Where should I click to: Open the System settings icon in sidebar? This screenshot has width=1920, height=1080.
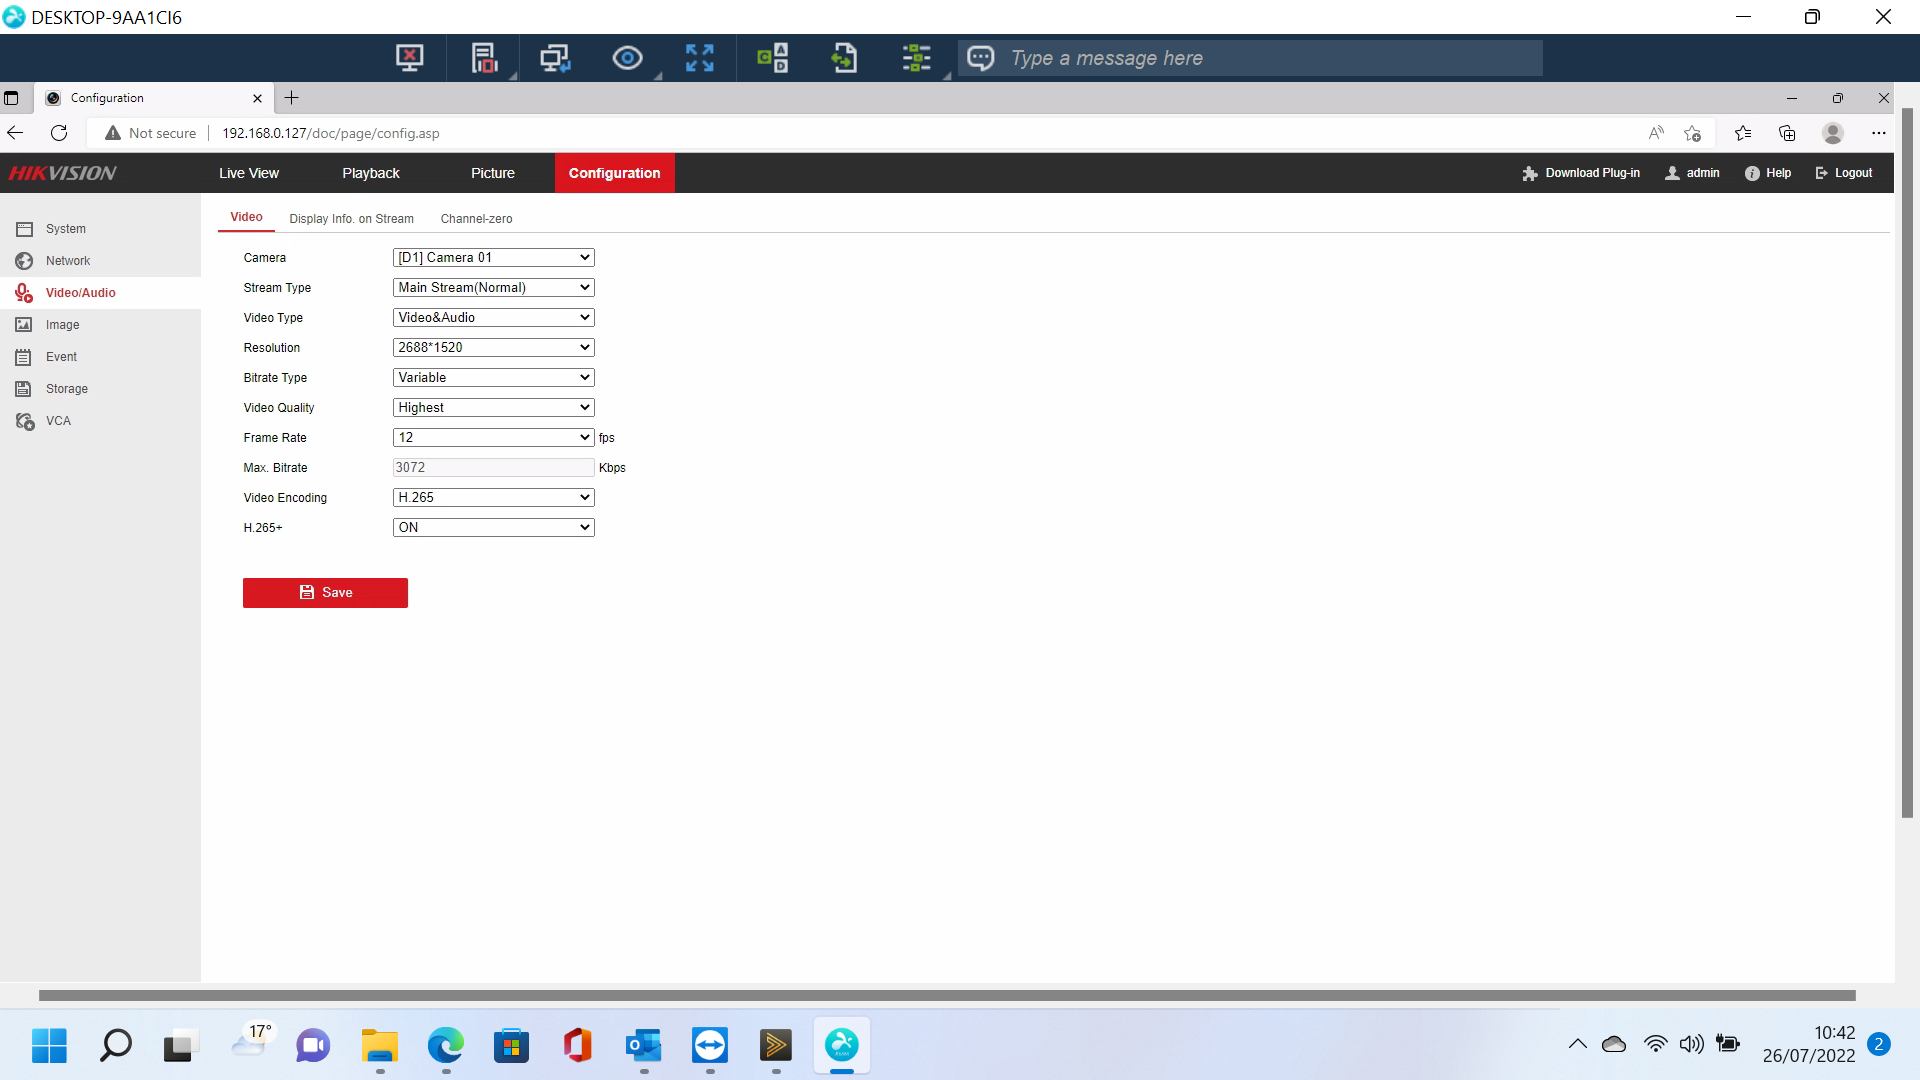pyautogui.click(x=24, y=229)
